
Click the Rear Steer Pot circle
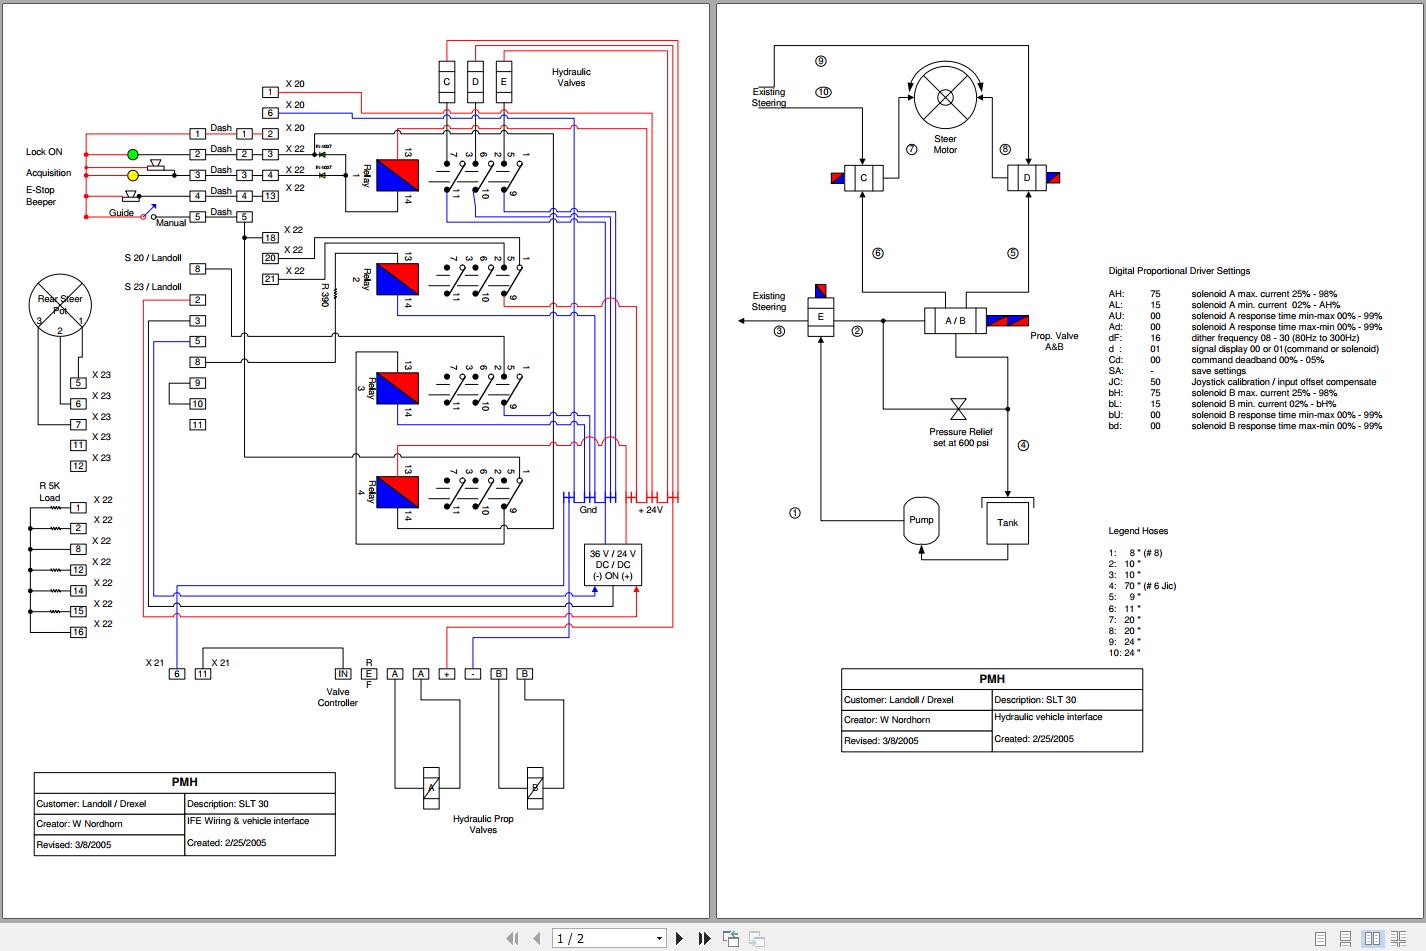point(59,304)
